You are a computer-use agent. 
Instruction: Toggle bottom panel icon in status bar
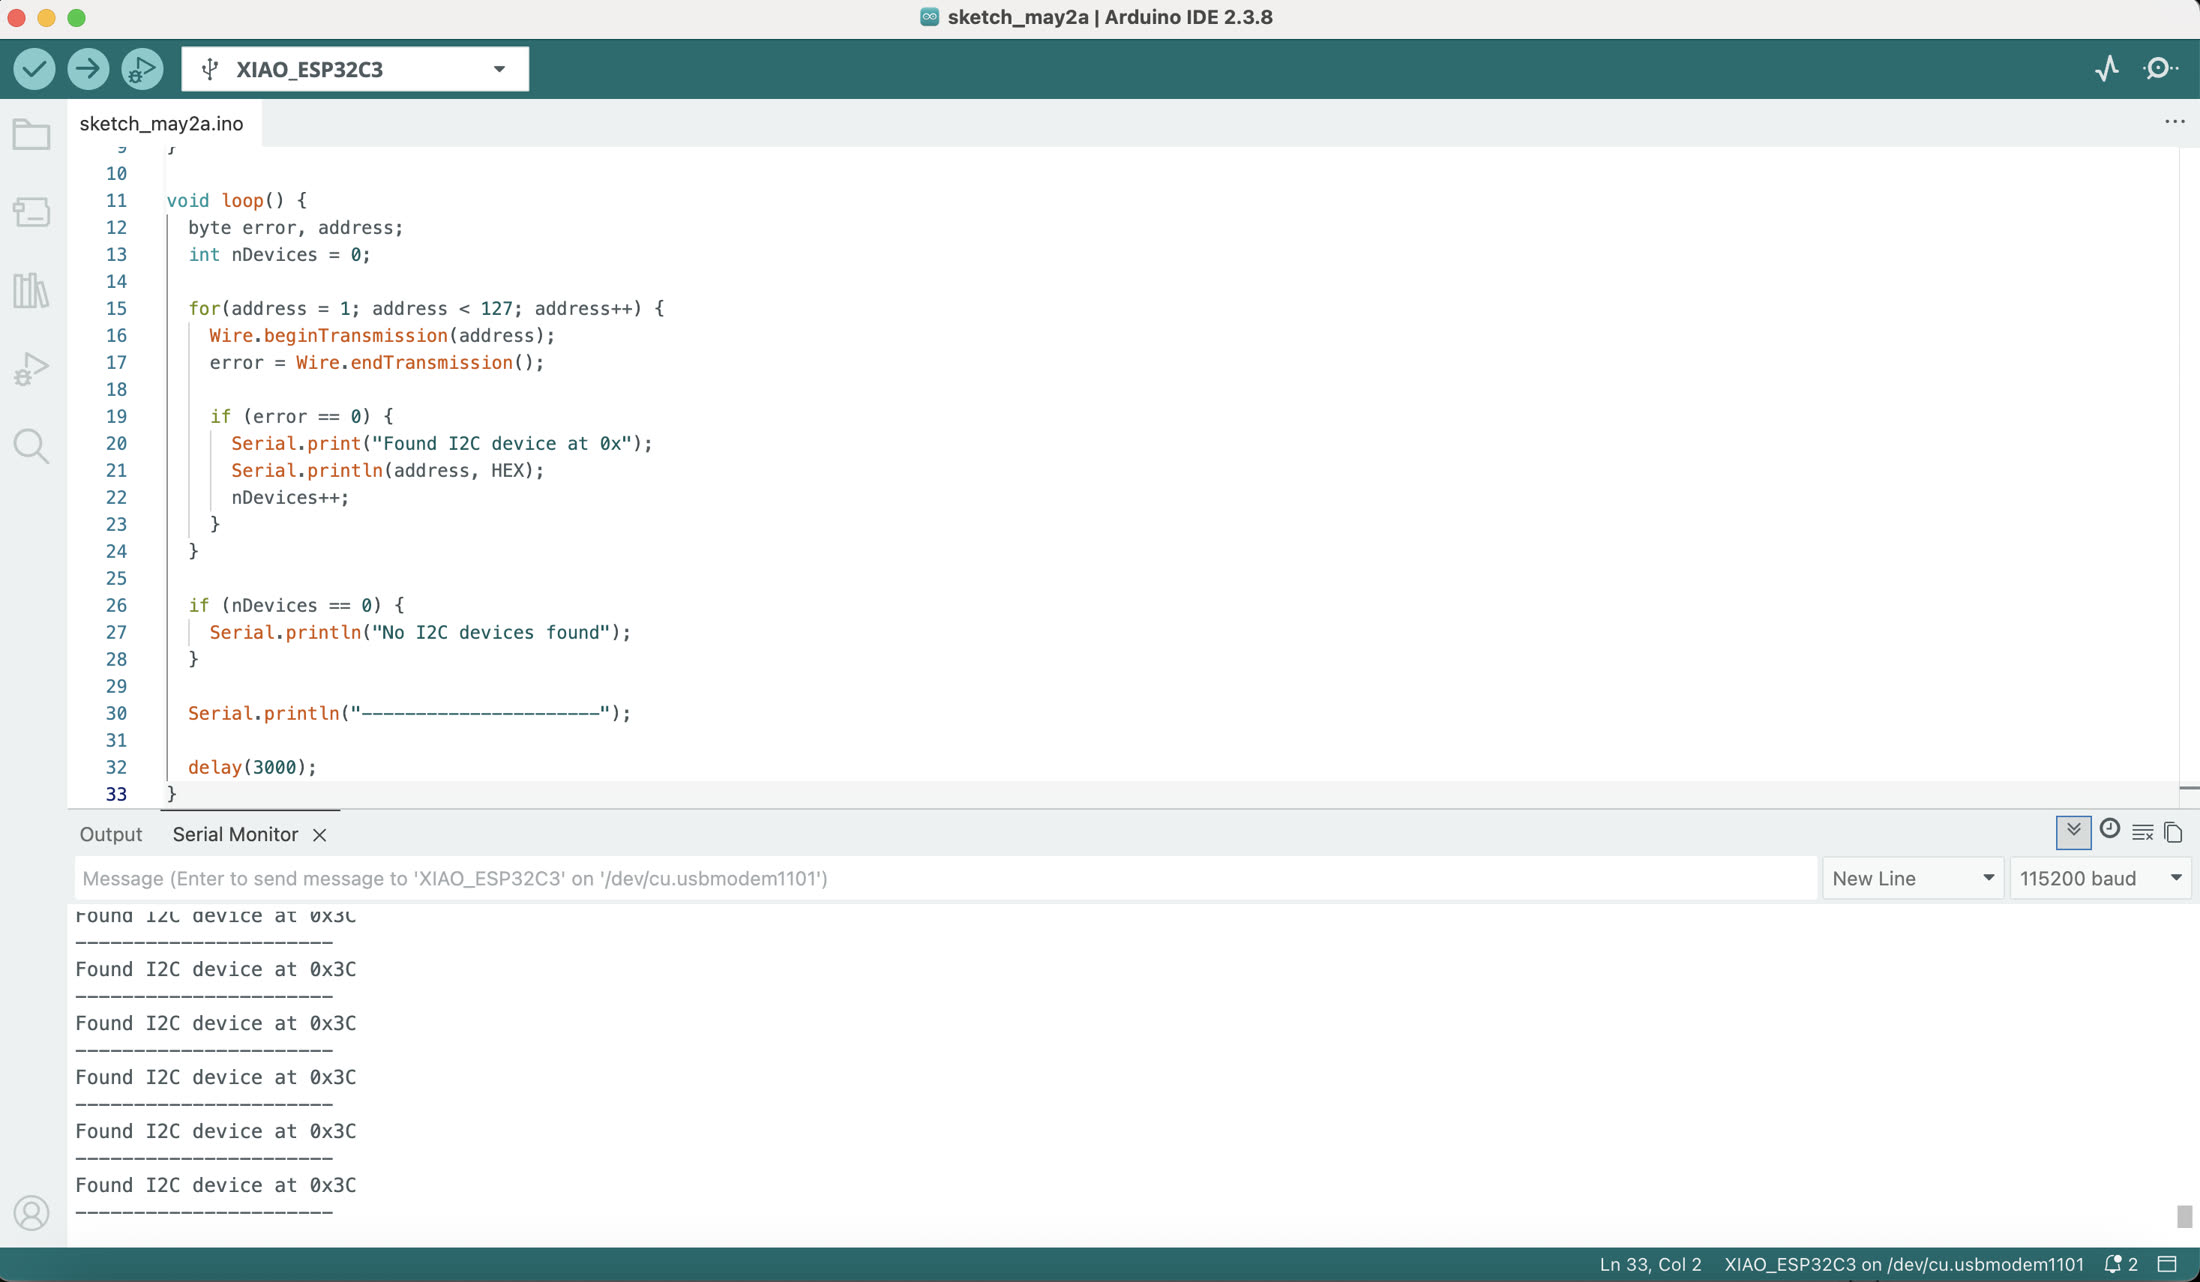tap(2167, 1264)
